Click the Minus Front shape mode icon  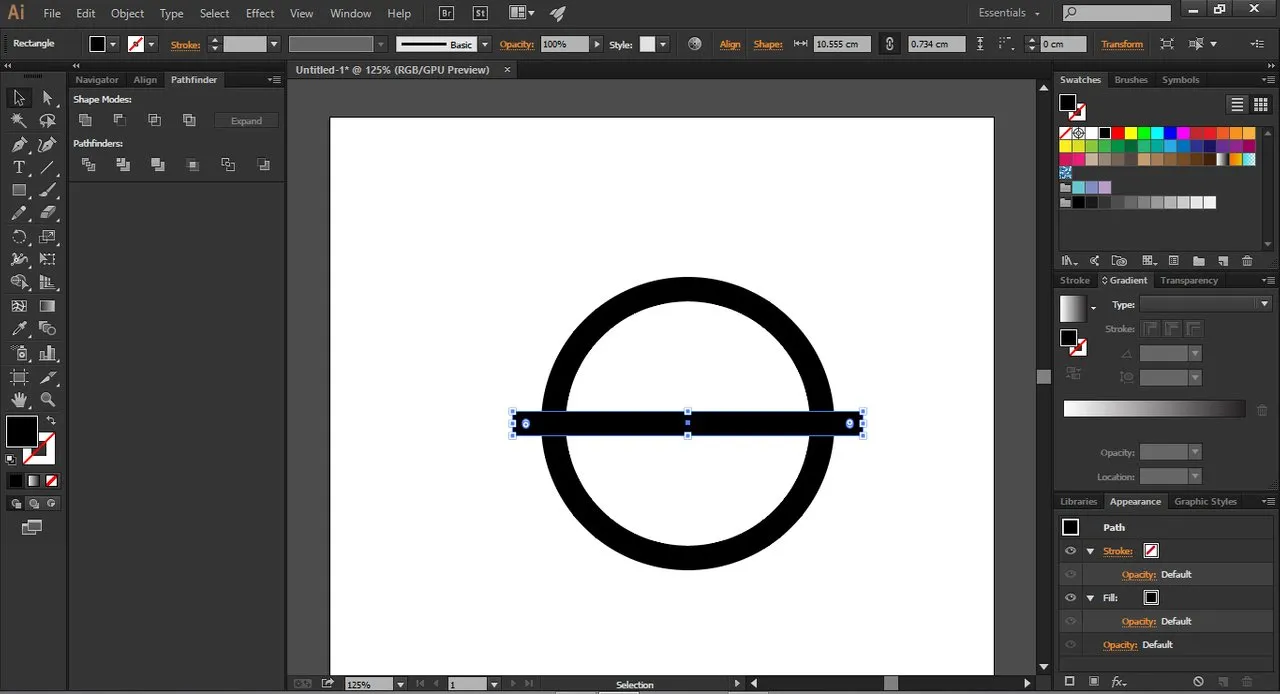[x=120, y=120]
